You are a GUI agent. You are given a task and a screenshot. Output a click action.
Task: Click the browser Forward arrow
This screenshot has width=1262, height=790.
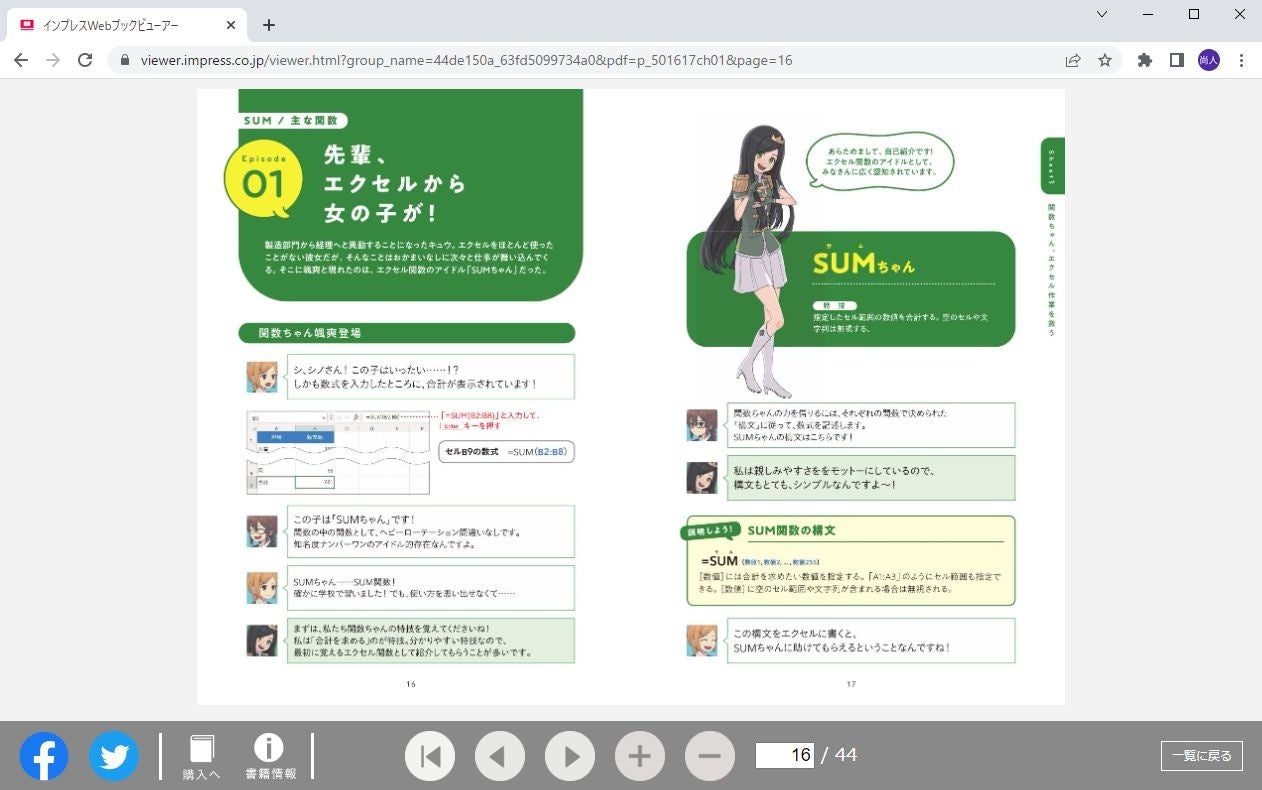click(x=53, y=60)
